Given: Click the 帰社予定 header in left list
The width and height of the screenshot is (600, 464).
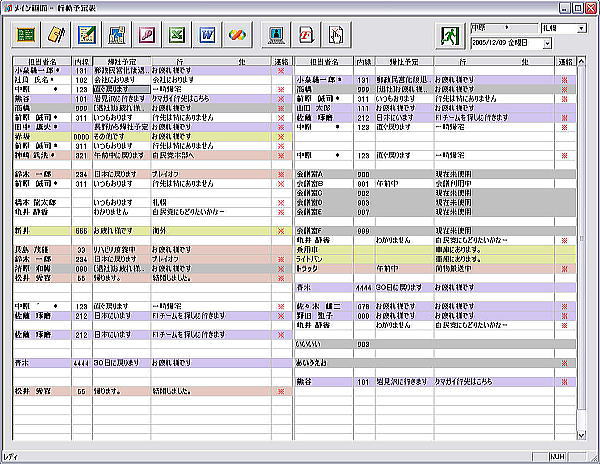Looking at the screenshot, I should coord(122,62).
